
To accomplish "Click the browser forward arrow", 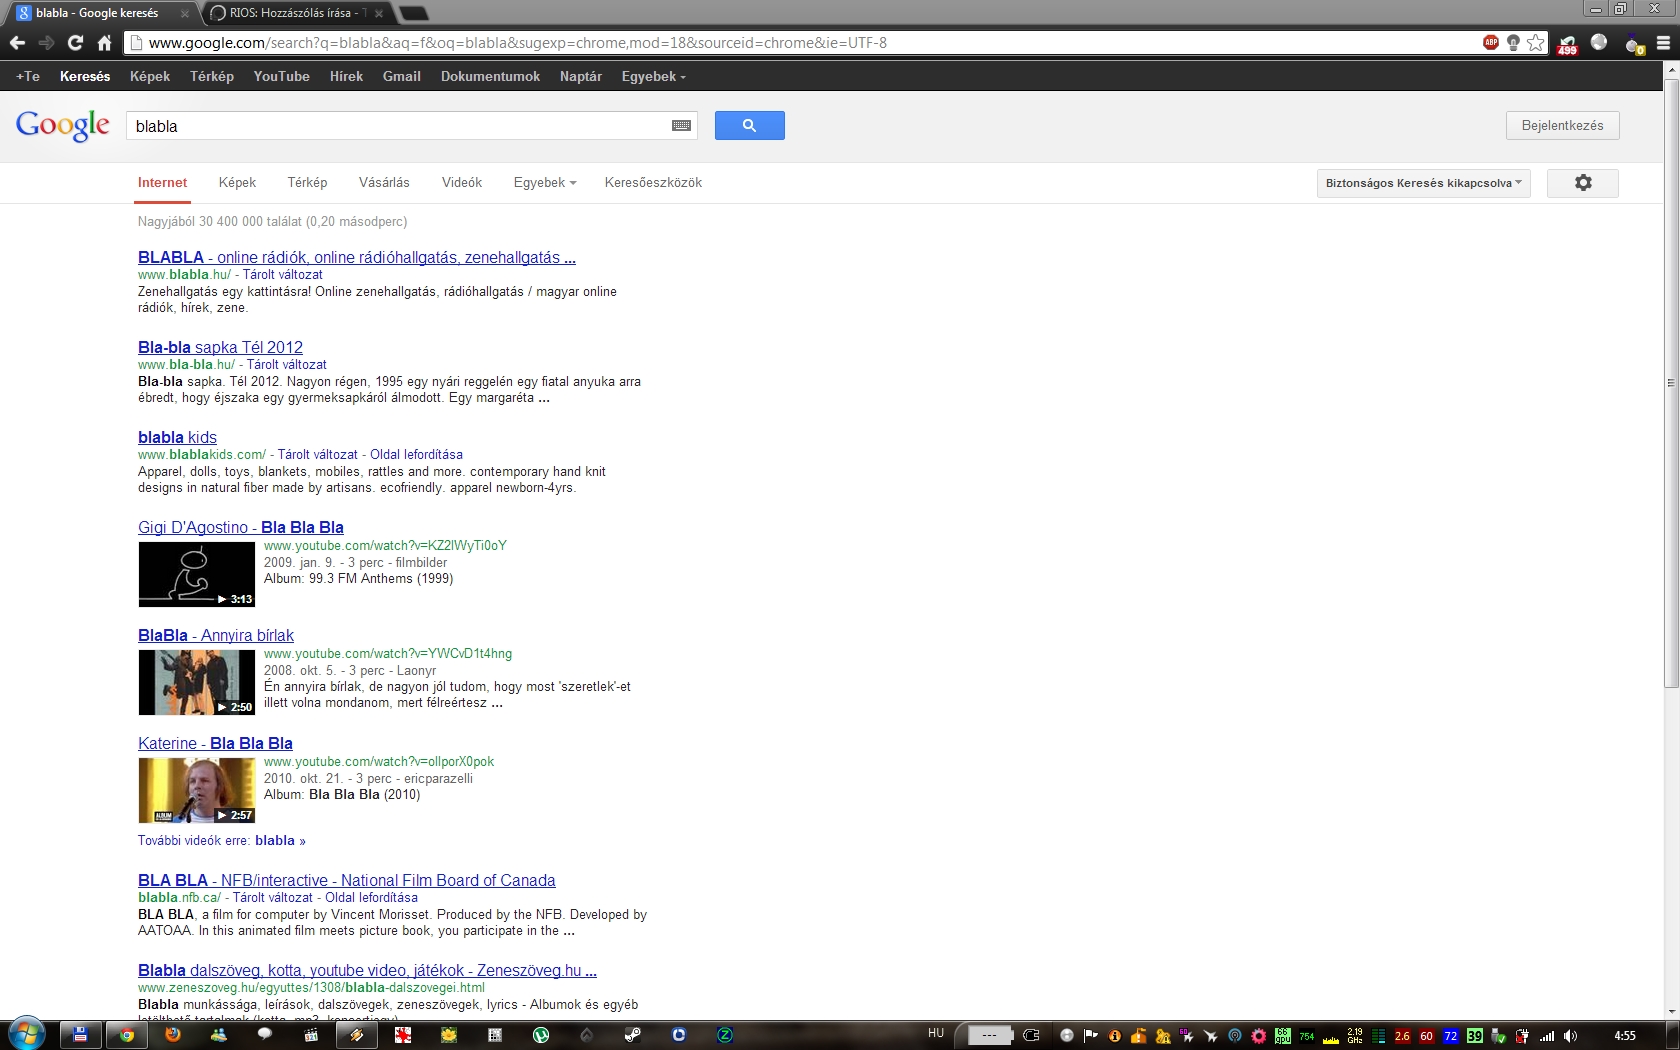I will pos(46,43).
